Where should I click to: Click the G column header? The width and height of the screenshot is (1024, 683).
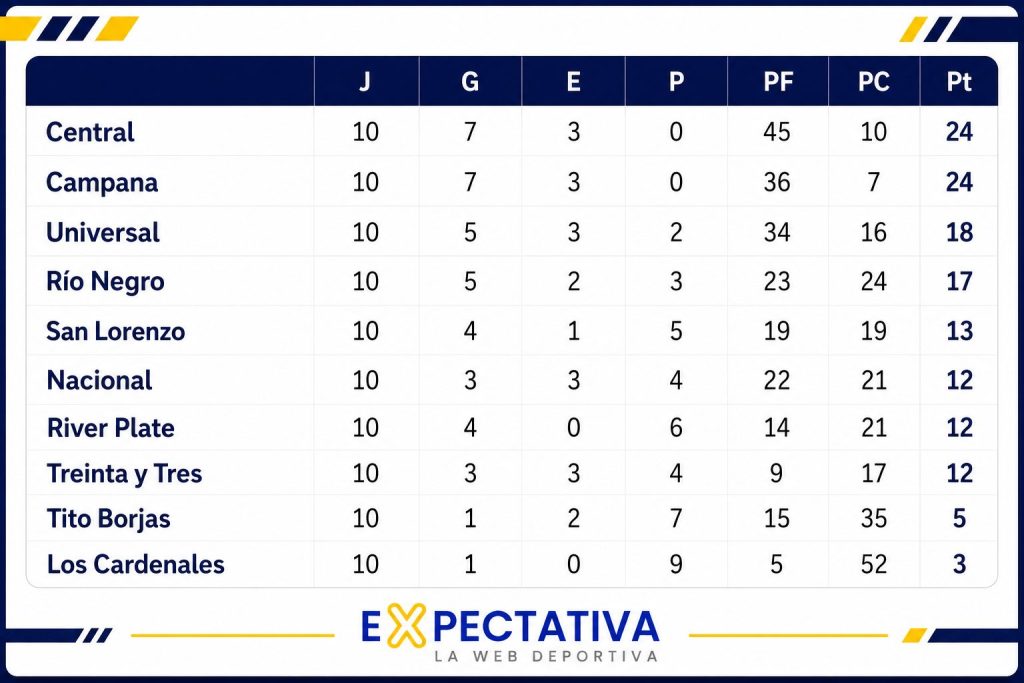(470, 82)
